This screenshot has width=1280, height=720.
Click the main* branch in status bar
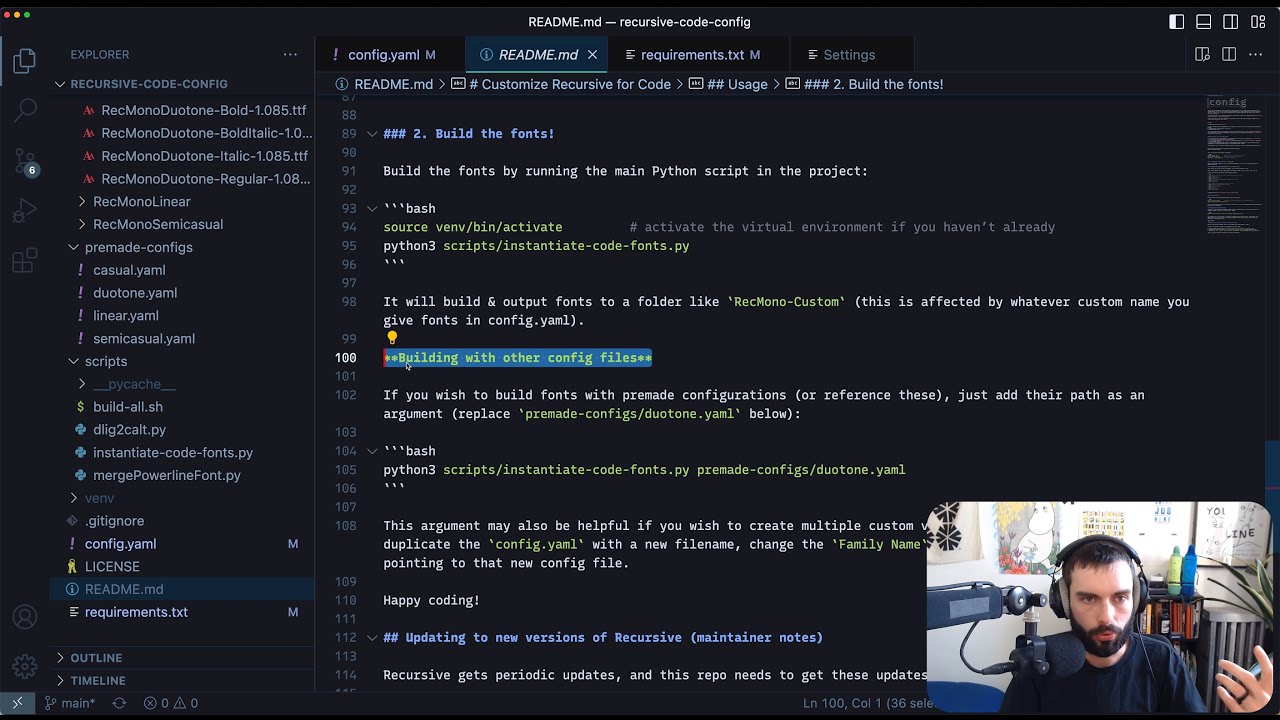(x=70, y=703)
